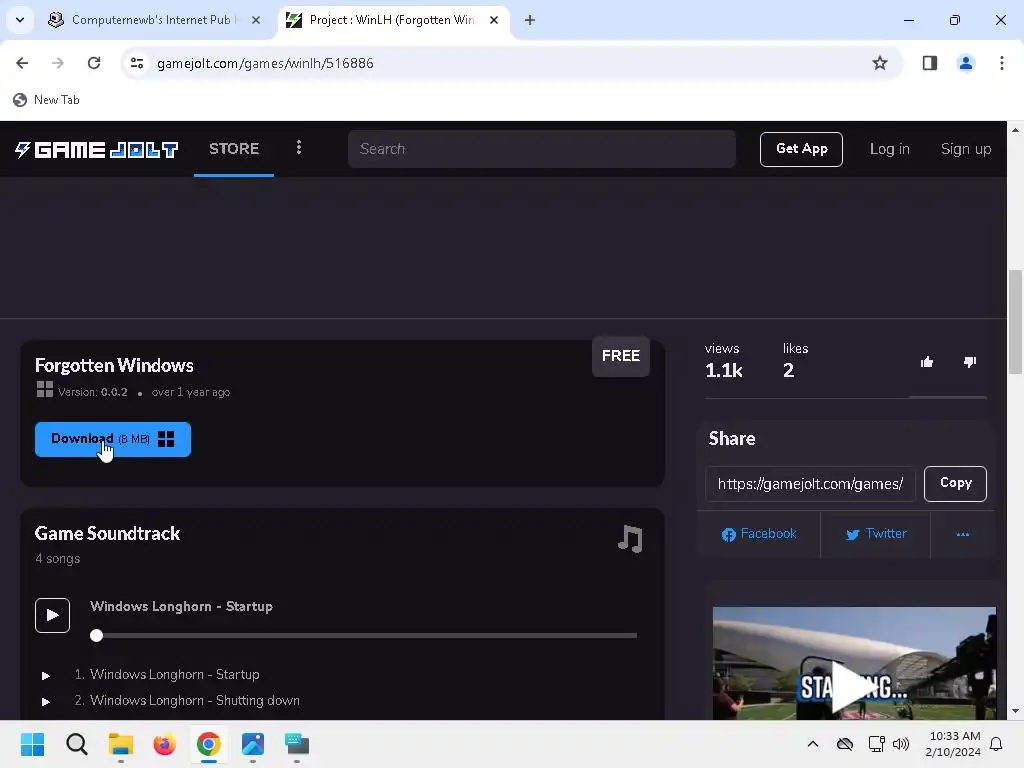Open the Chrome three-dot menu
The height and width of the screenshot is (768, 1024).
coord(1001,63)
